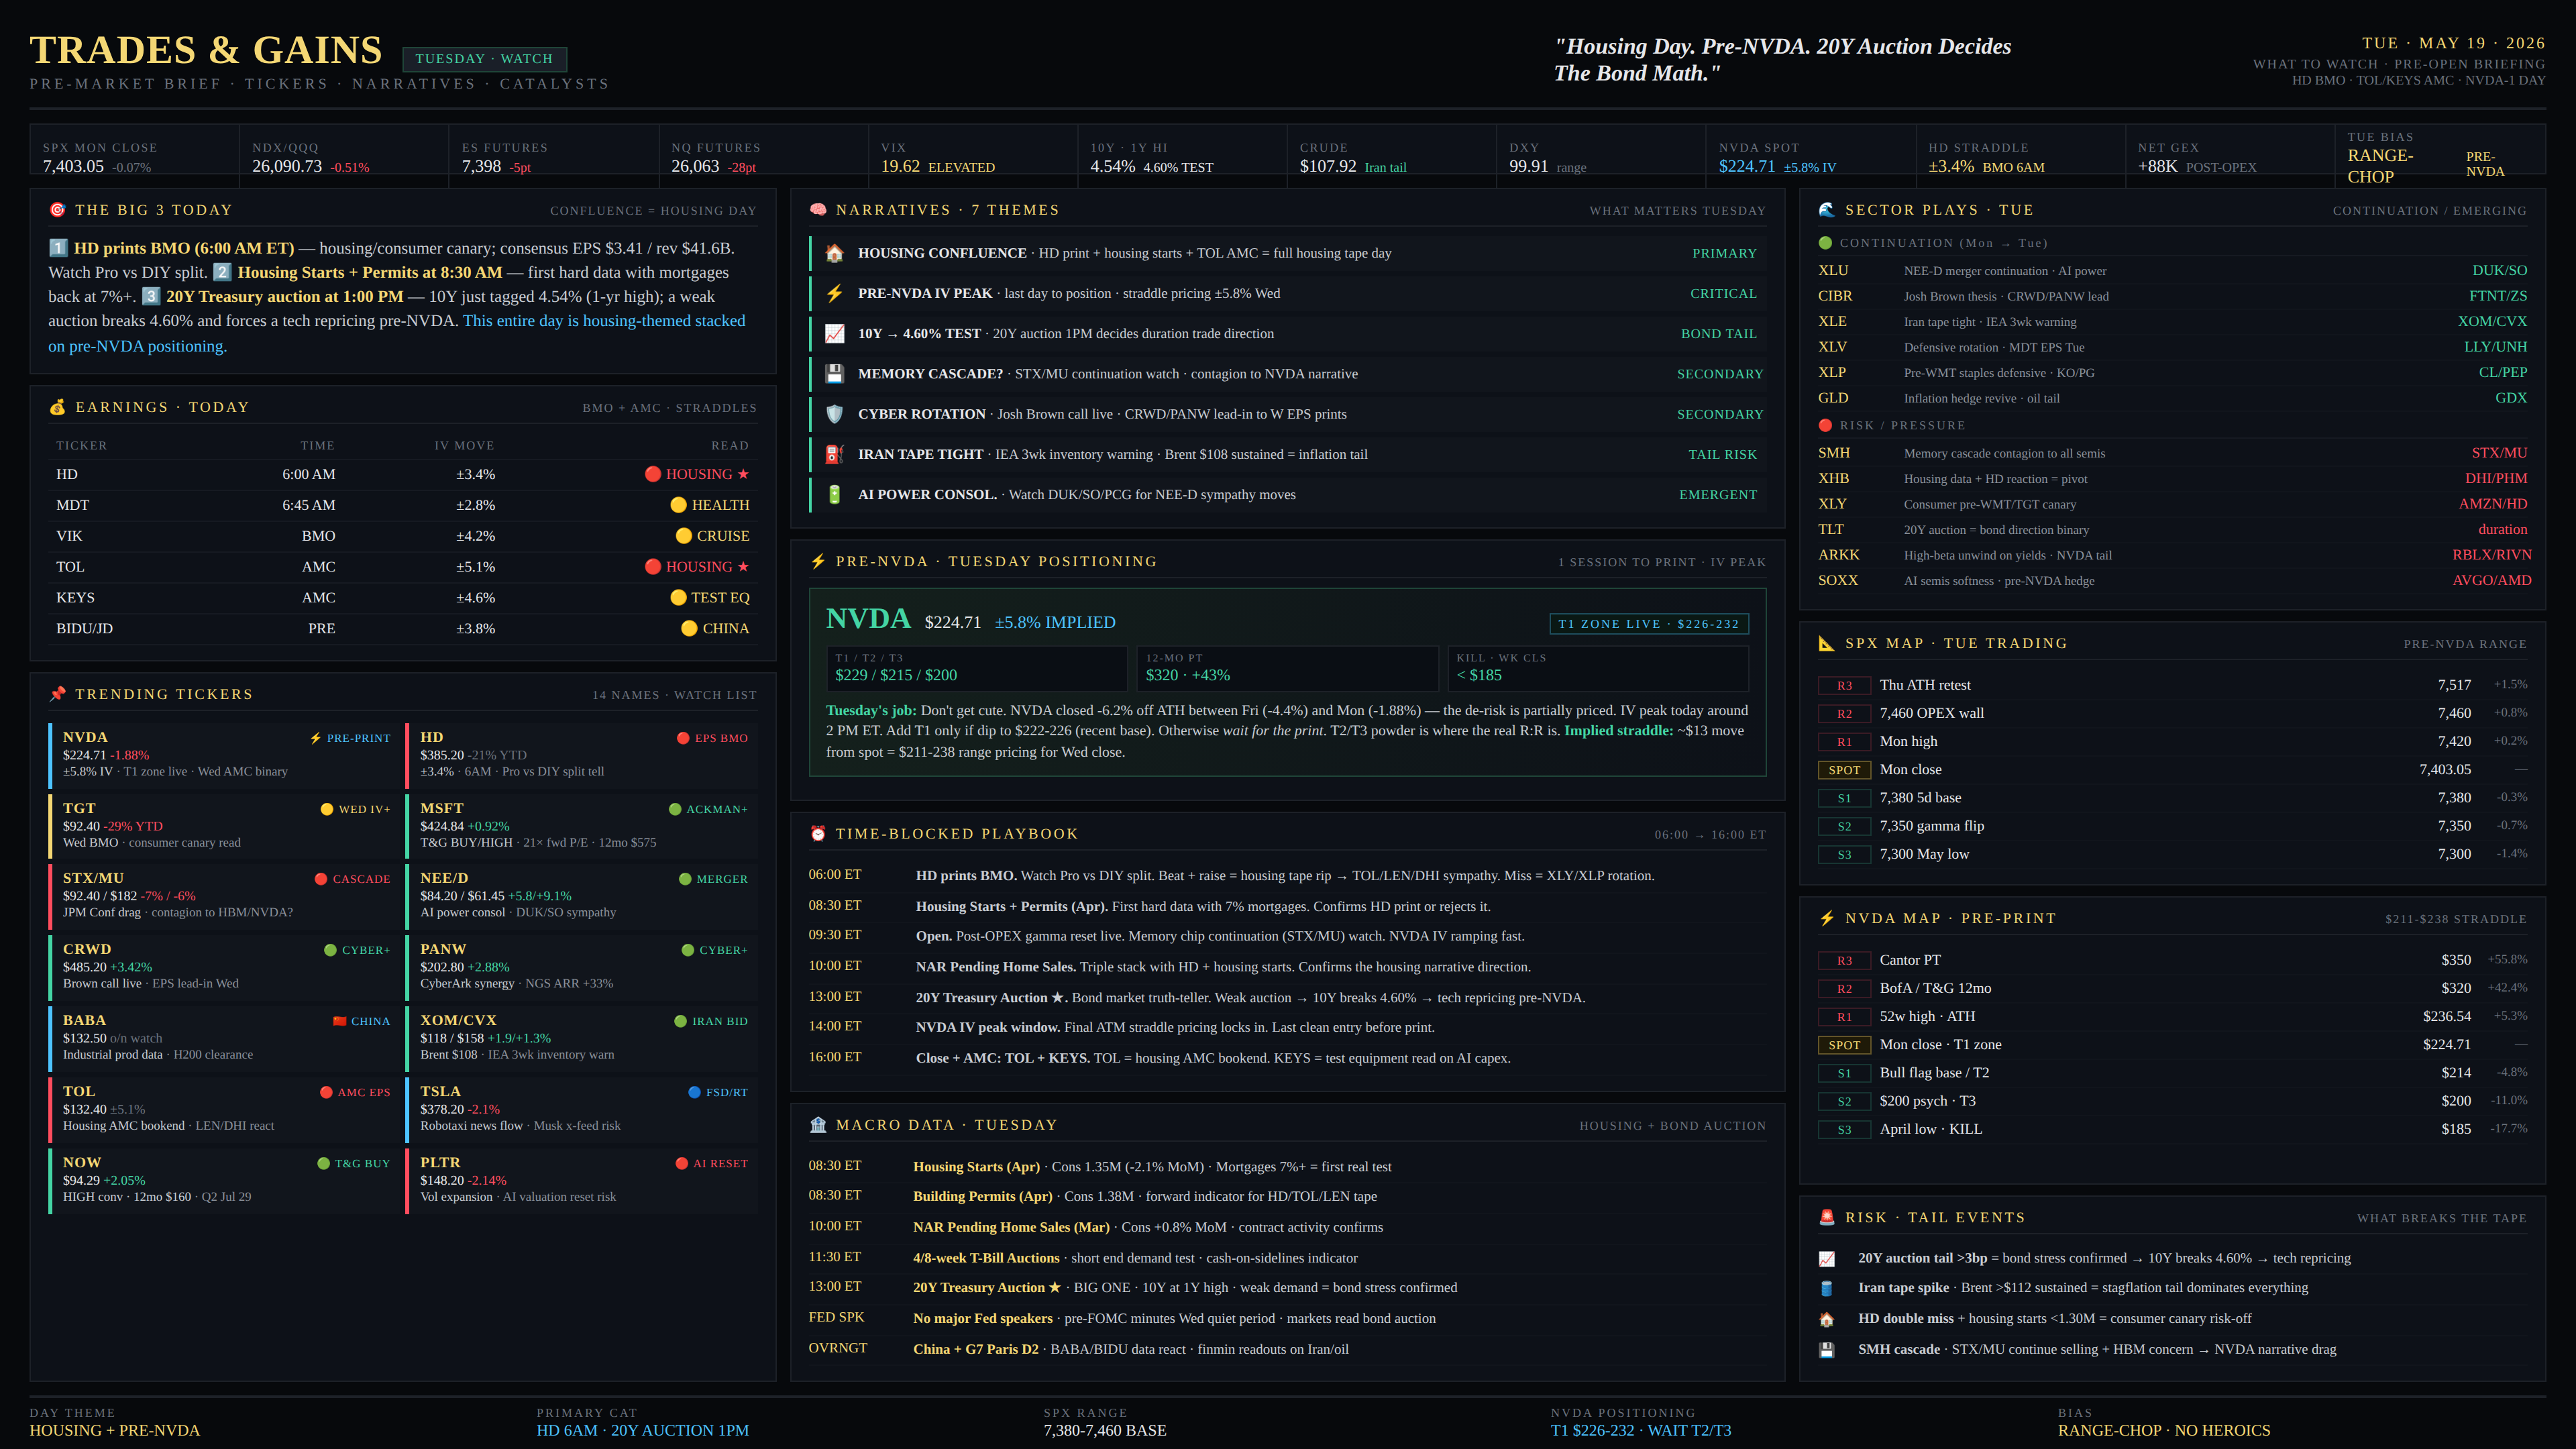This screenshot has width=2576, height=1449.
Task: Click the ruler icon beside SPX Map
Action: click(1827, 643)
